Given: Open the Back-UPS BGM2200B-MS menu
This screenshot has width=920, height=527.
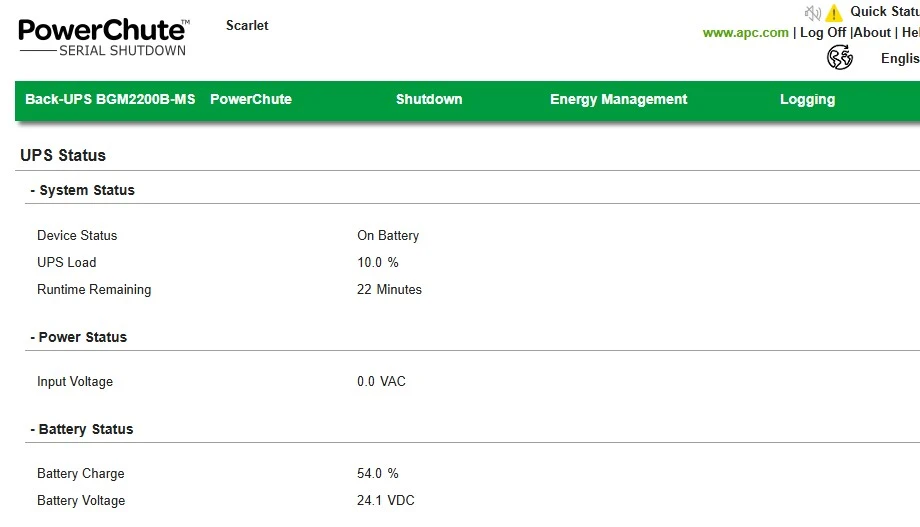Looking at the screenshot, I should click(110, 99).
